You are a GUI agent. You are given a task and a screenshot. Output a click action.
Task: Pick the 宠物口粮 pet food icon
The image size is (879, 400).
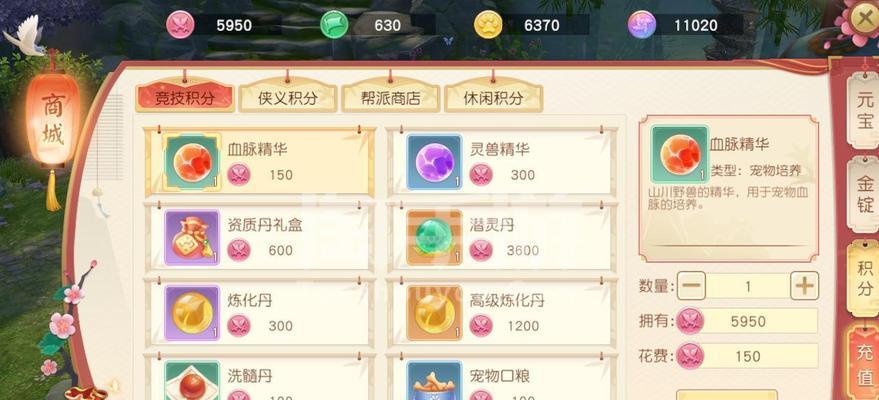[x=434, y=380]
